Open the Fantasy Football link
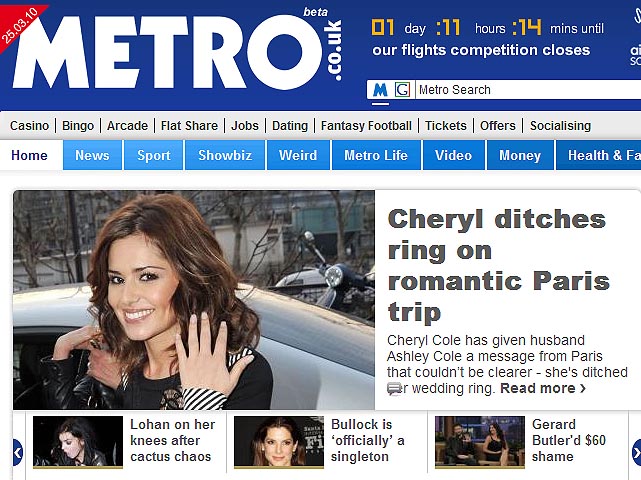 pos(366,126)
